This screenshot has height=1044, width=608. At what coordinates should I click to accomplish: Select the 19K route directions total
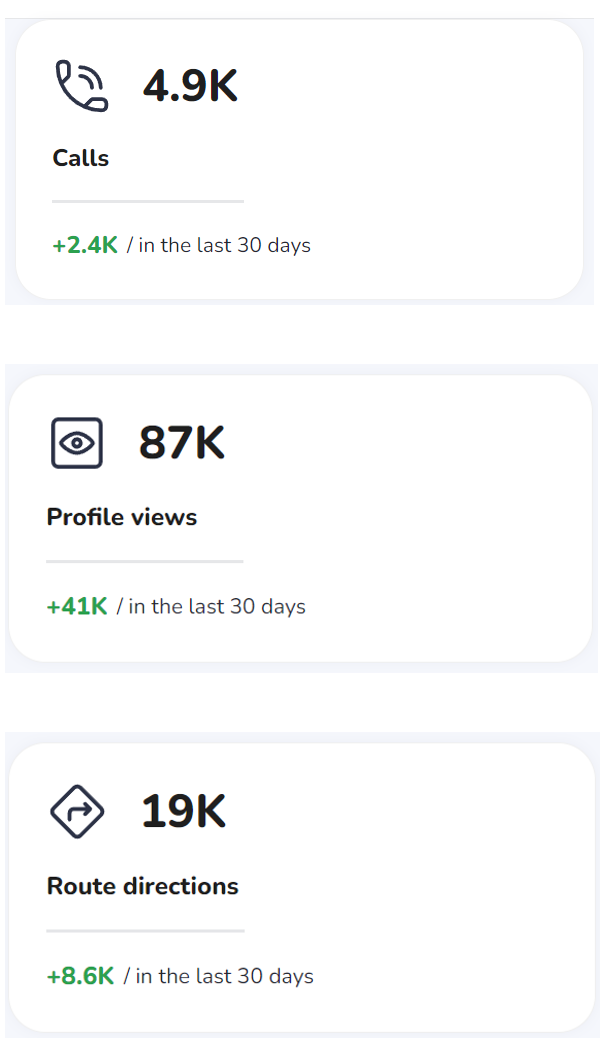point(184,811)
